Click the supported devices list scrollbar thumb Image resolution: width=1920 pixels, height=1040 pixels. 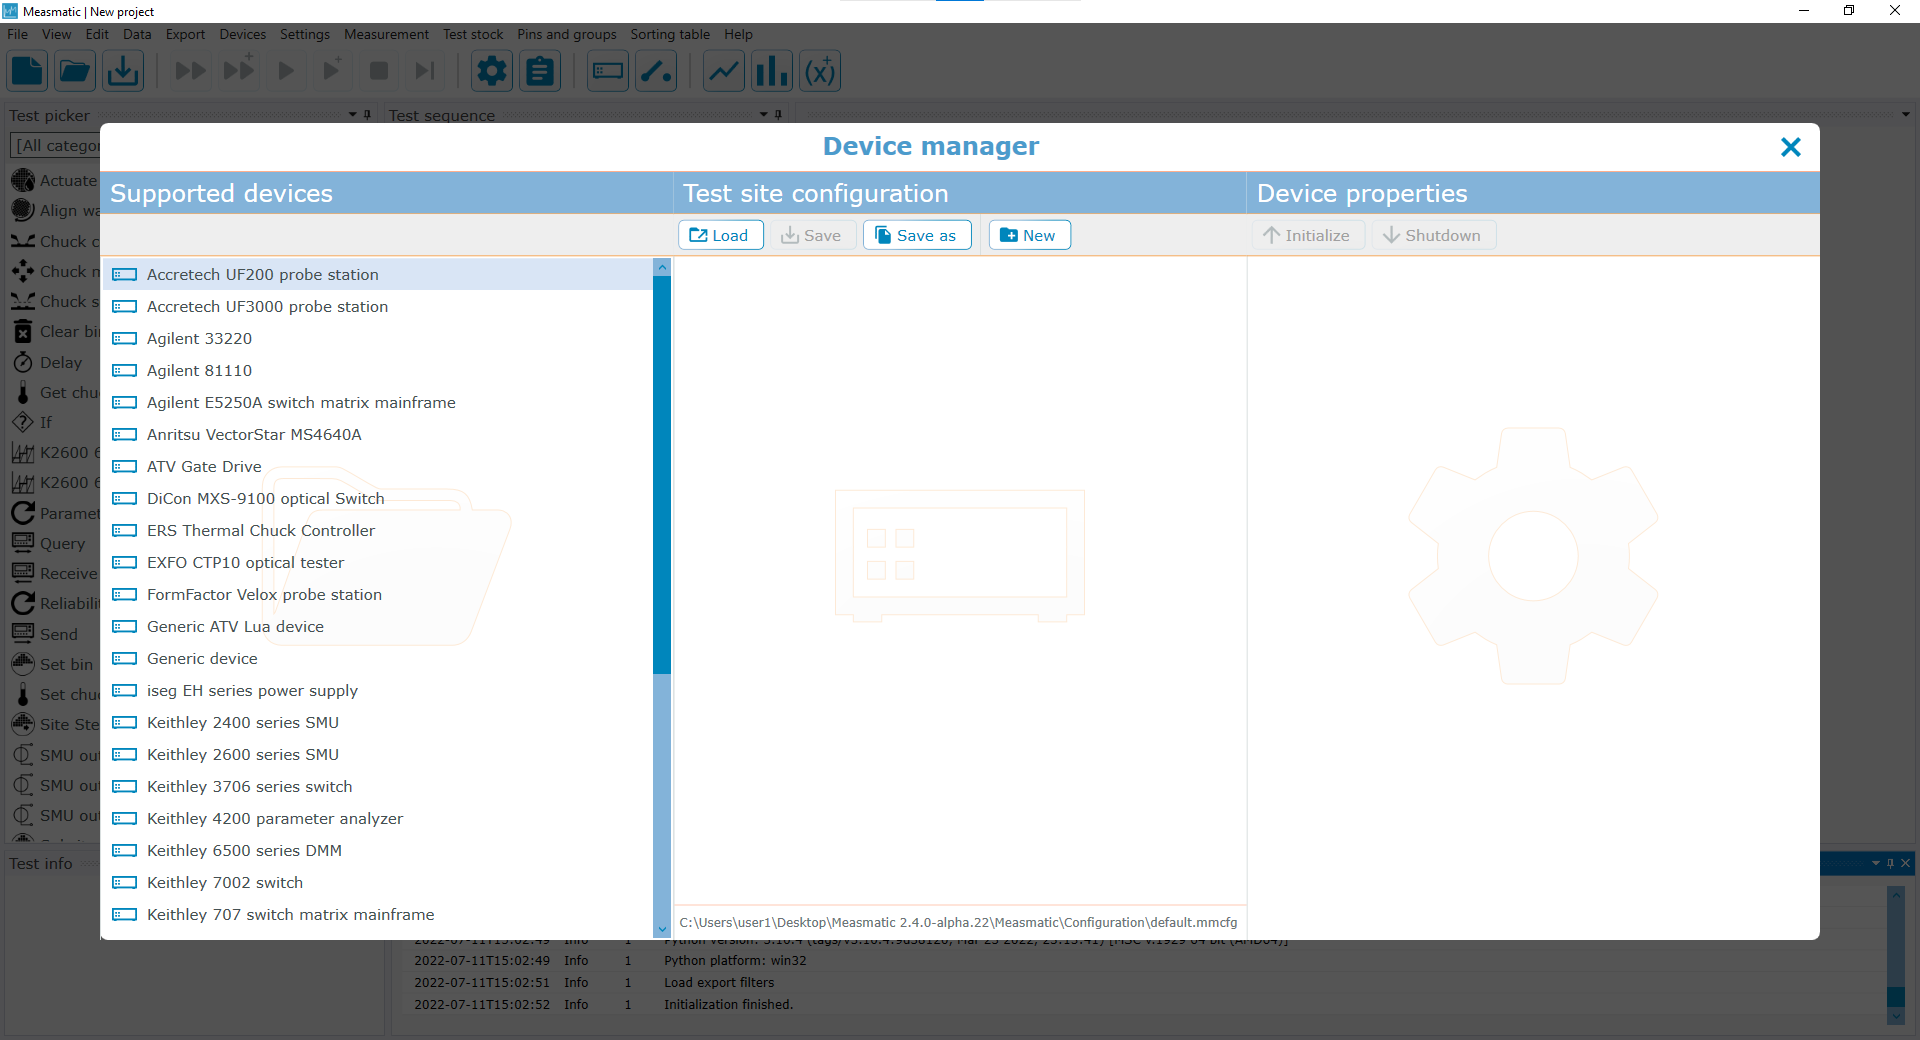(661, 475)
